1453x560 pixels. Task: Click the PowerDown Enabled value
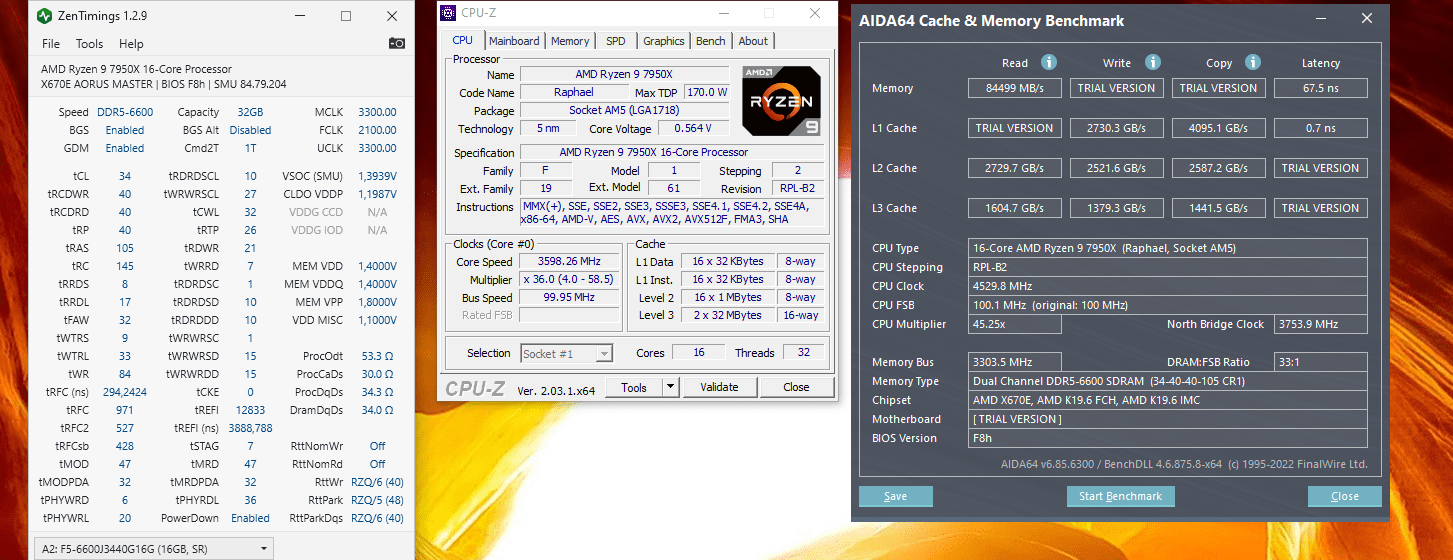[x=250, y=518]
